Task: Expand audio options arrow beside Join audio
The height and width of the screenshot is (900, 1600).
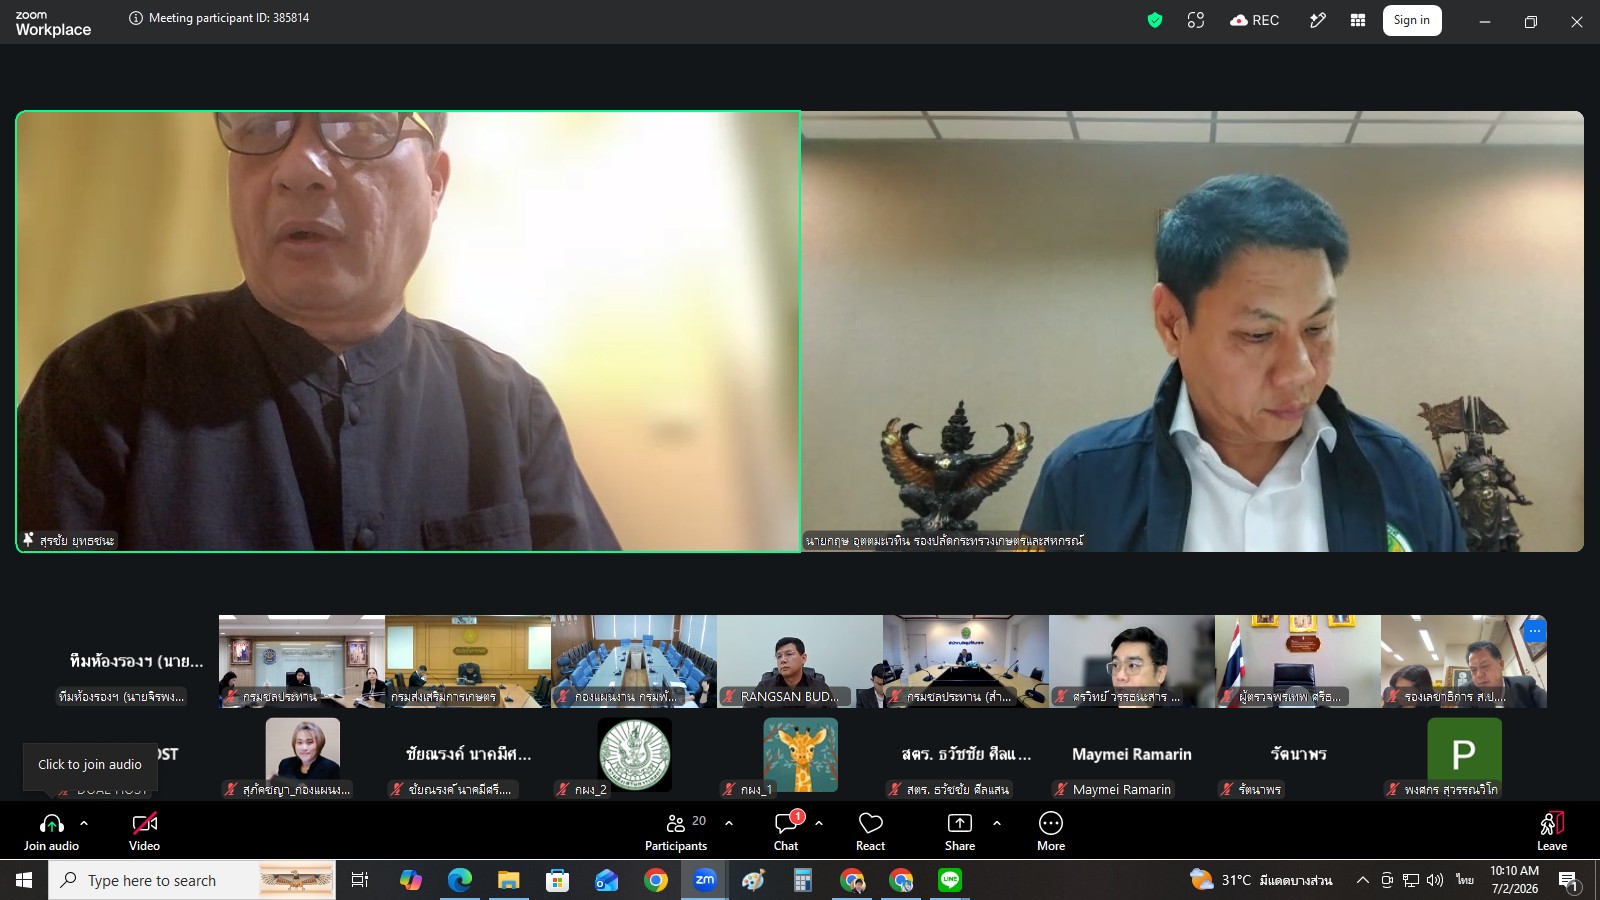Action: (x=84, y=823)
